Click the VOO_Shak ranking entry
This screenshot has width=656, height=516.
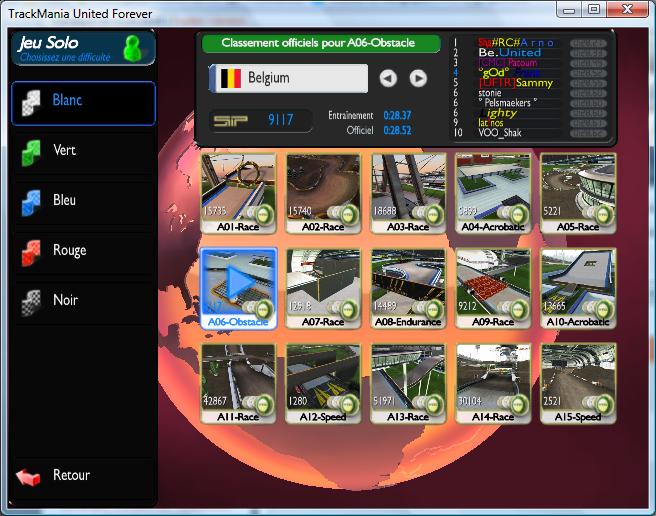[500, 132]
